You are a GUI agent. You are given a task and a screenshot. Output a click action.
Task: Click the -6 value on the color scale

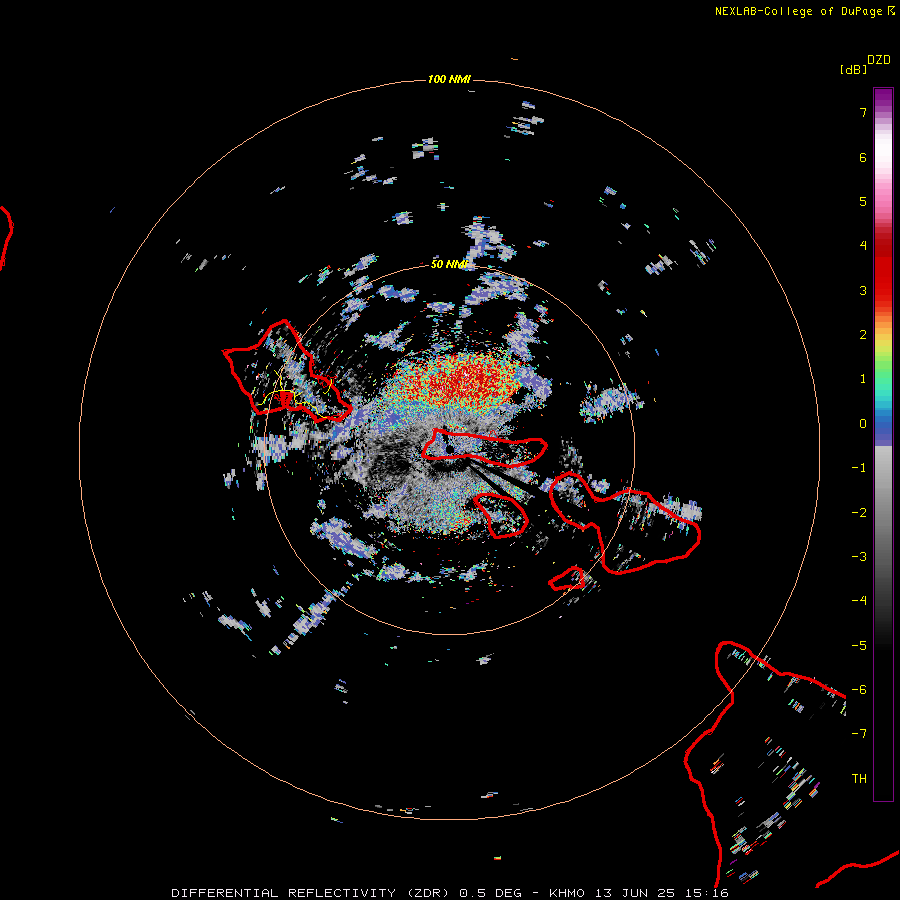click(859, 690)
